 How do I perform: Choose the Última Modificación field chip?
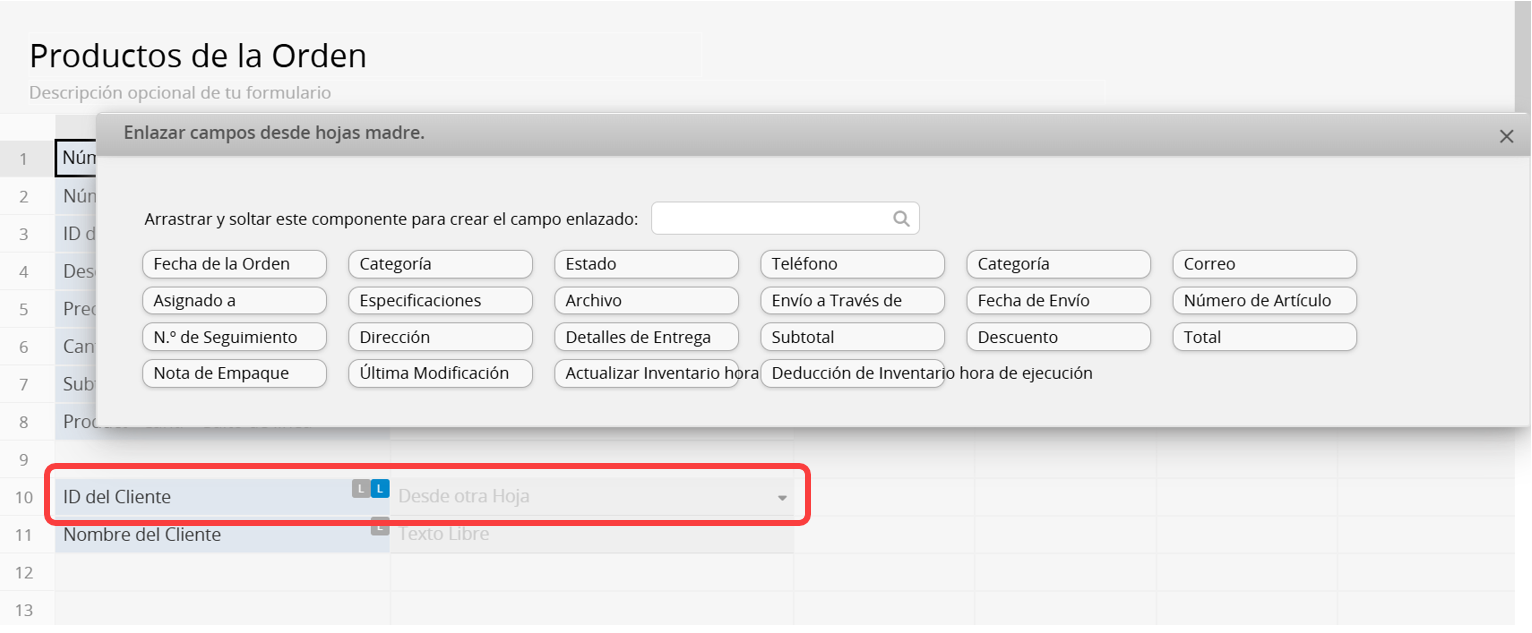click(440, 373)
